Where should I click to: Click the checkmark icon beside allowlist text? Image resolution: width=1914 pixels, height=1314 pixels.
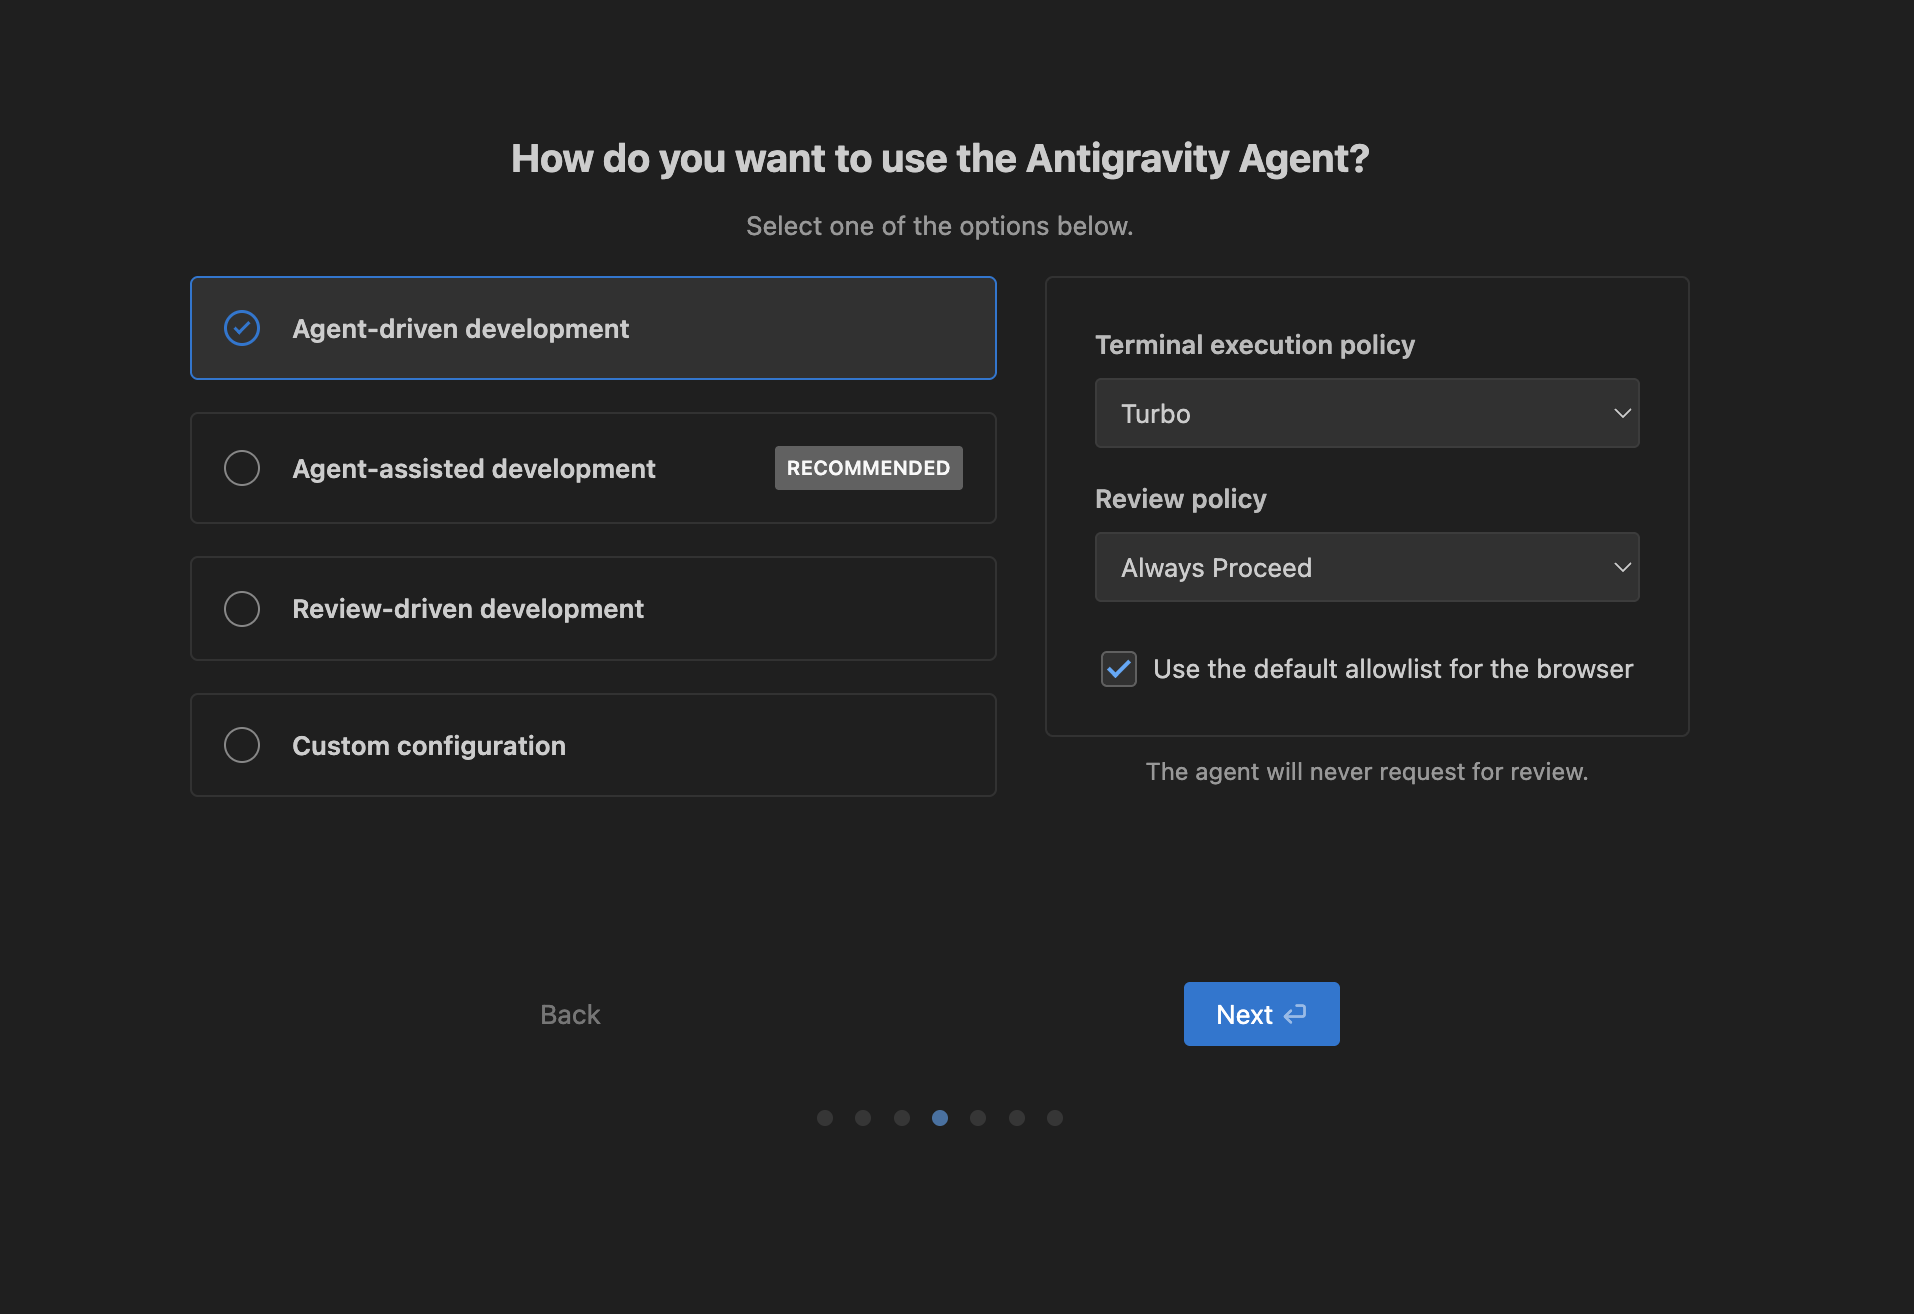click(x=1118, y=669)
